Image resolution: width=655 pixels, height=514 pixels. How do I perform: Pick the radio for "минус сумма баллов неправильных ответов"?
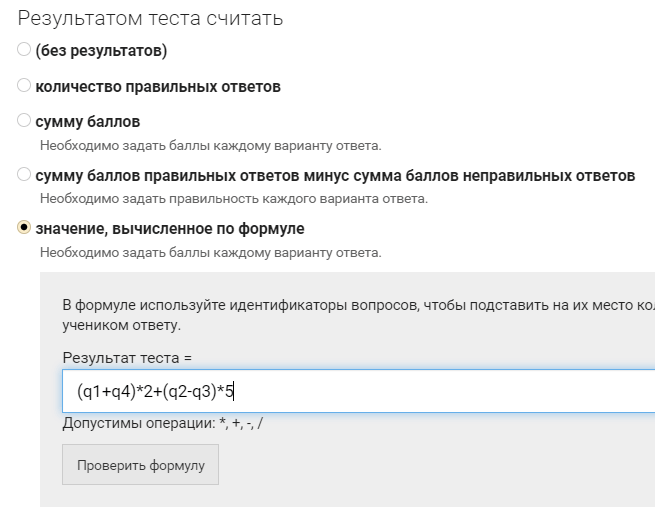[x=25, y=175]
